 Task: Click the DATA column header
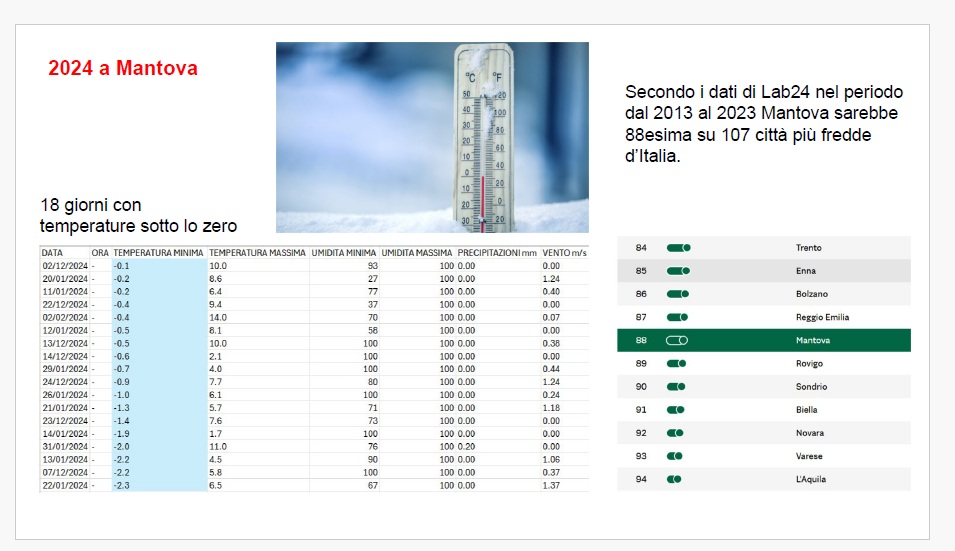[53, 253]
